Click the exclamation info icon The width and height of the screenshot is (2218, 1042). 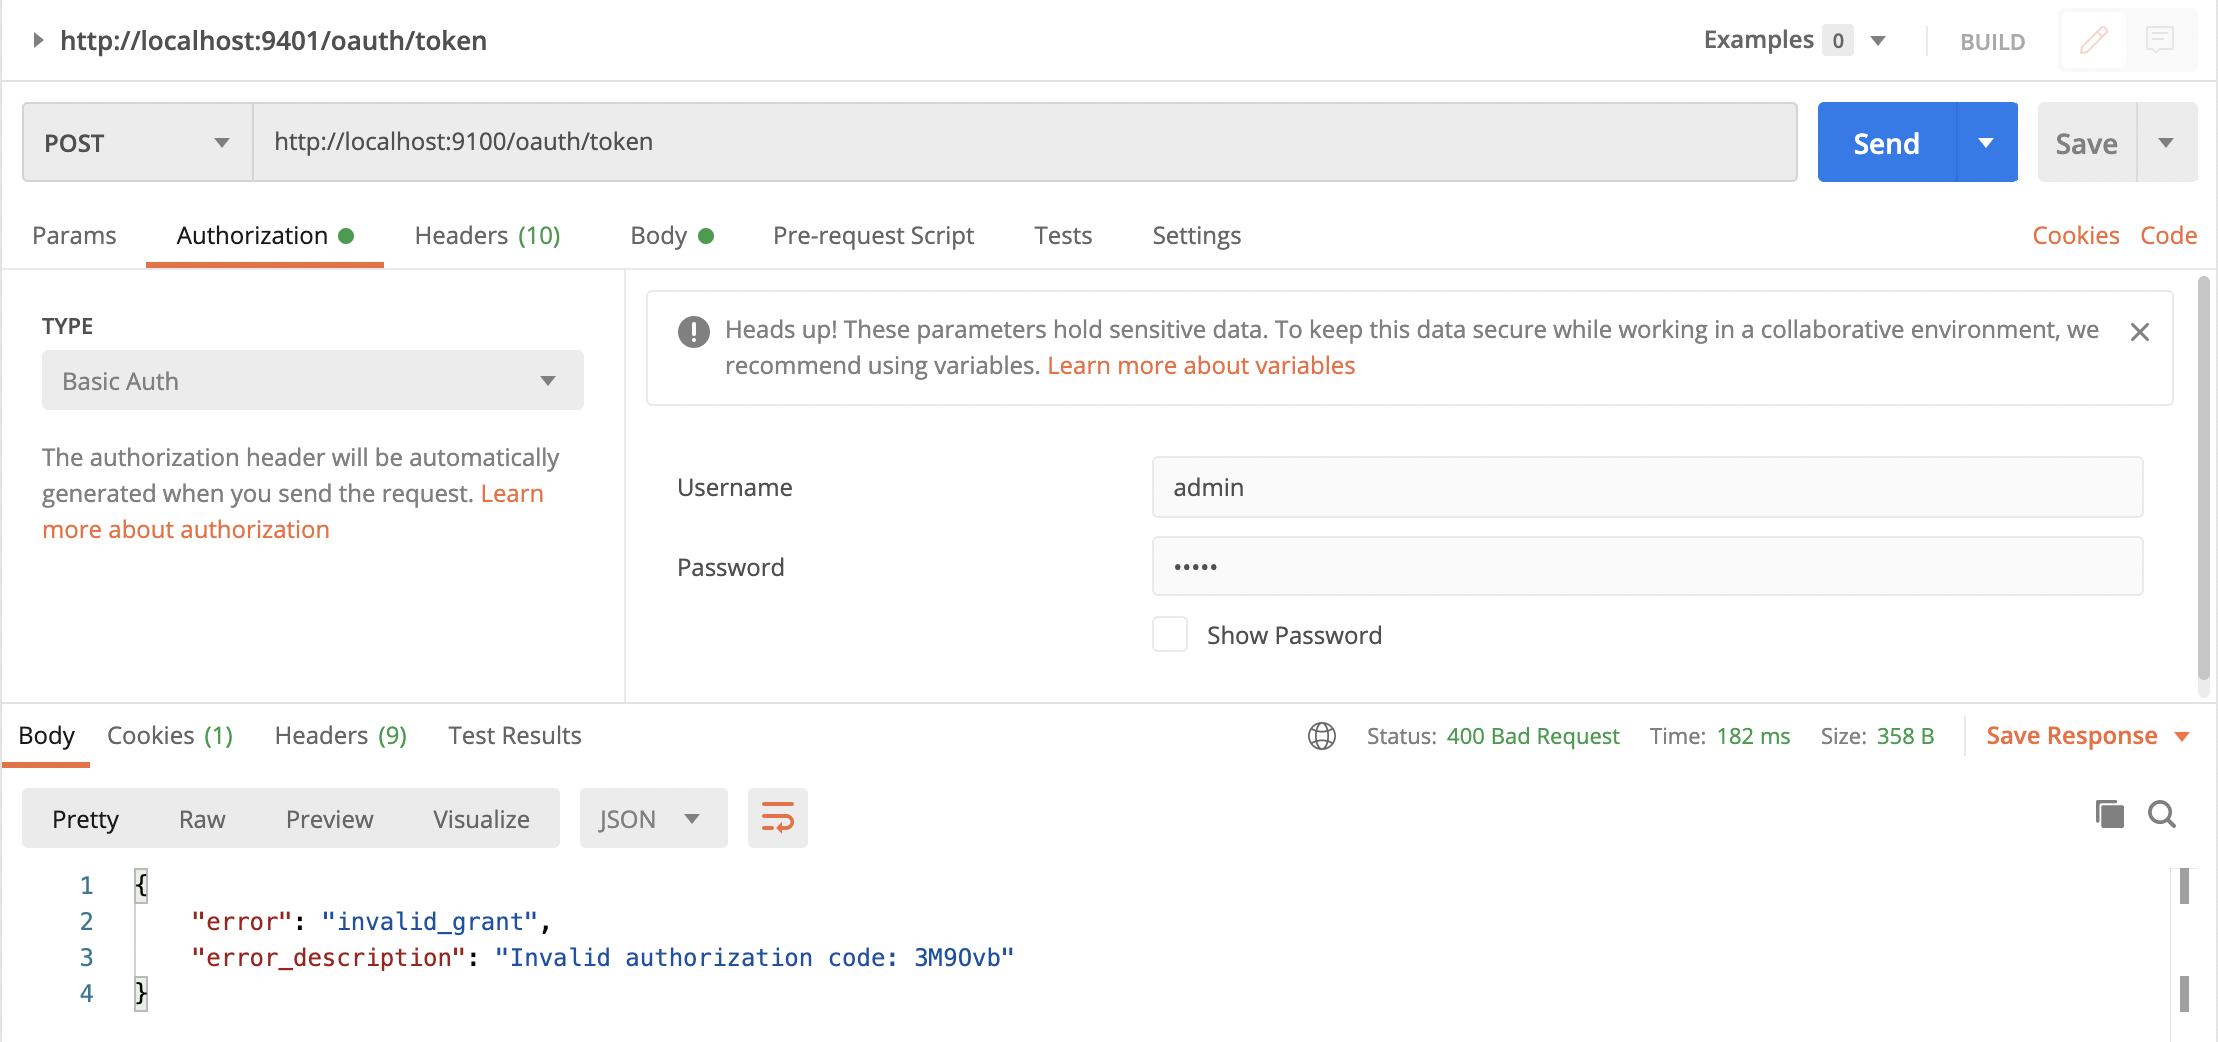click(x=693, y=331)
